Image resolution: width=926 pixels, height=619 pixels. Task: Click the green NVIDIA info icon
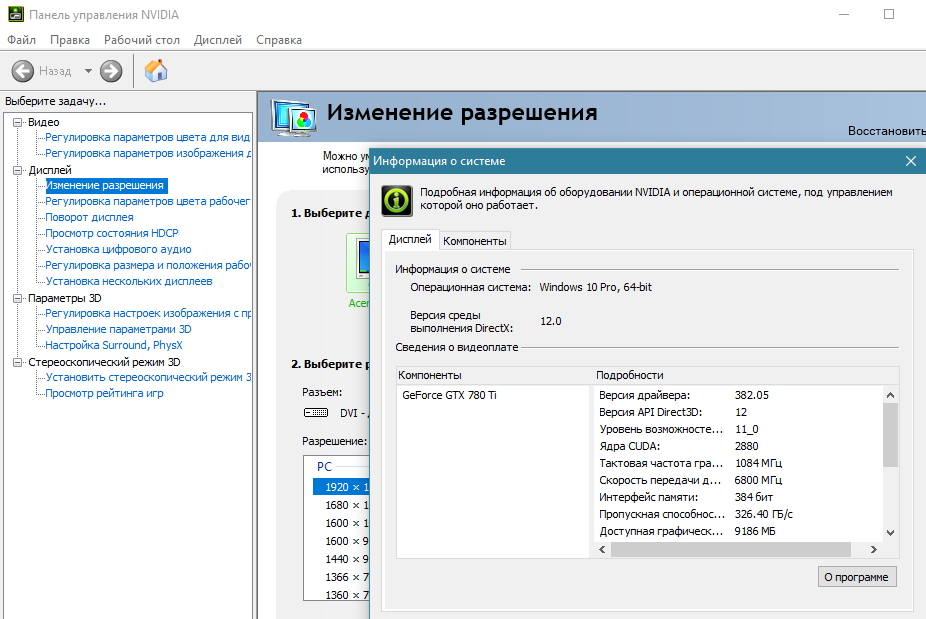[x=398, y=198]
